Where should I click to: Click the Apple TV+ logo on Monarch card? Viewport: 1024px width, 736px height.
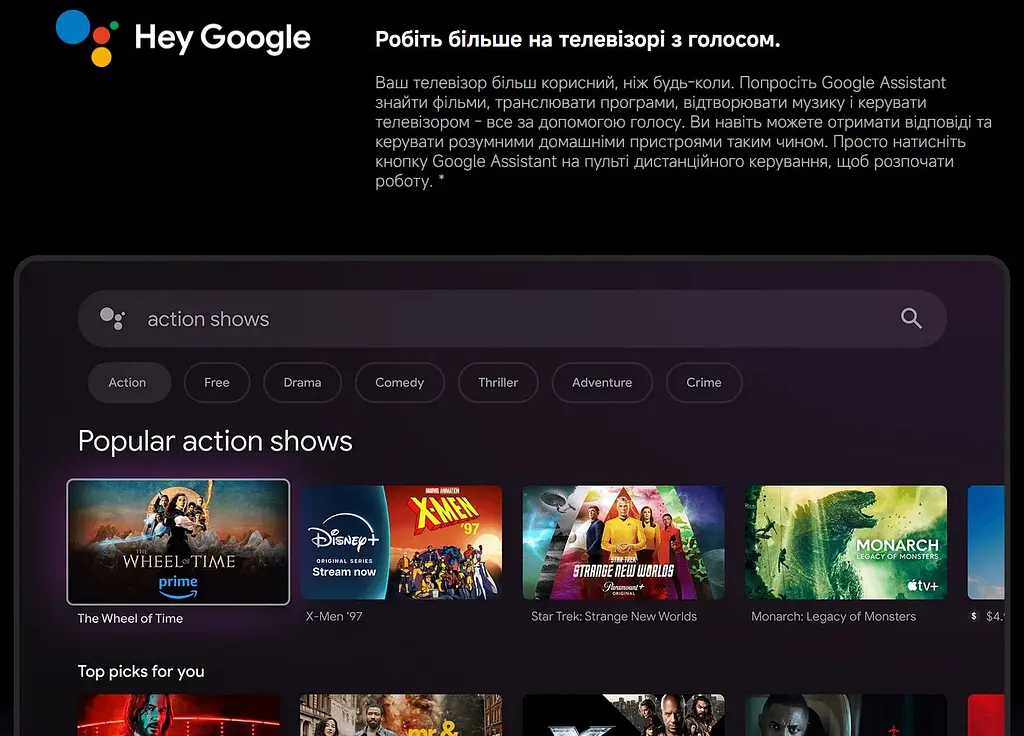point(922,586)
